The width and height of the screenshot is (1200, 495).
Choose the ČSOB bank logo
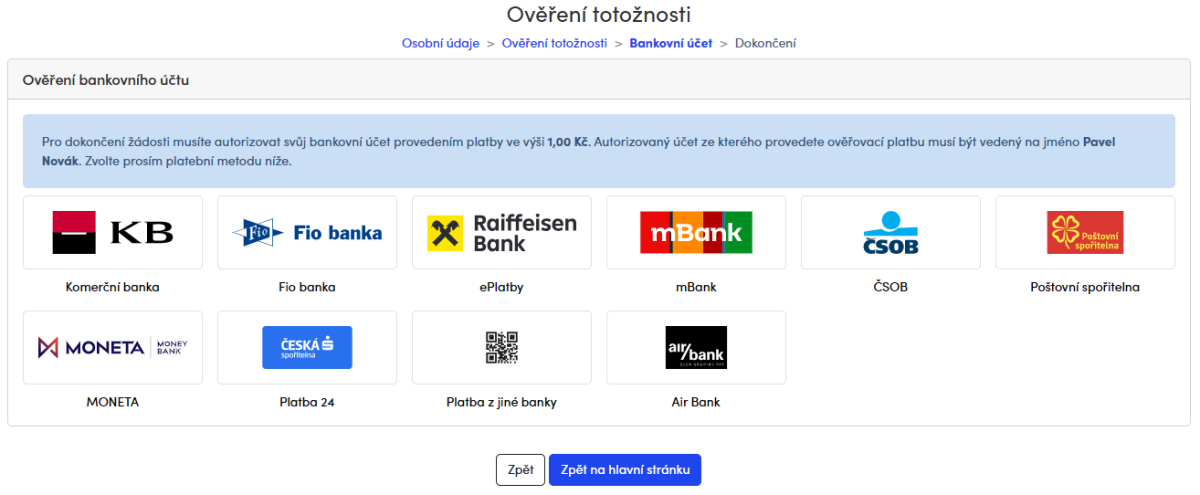(890, 232)
